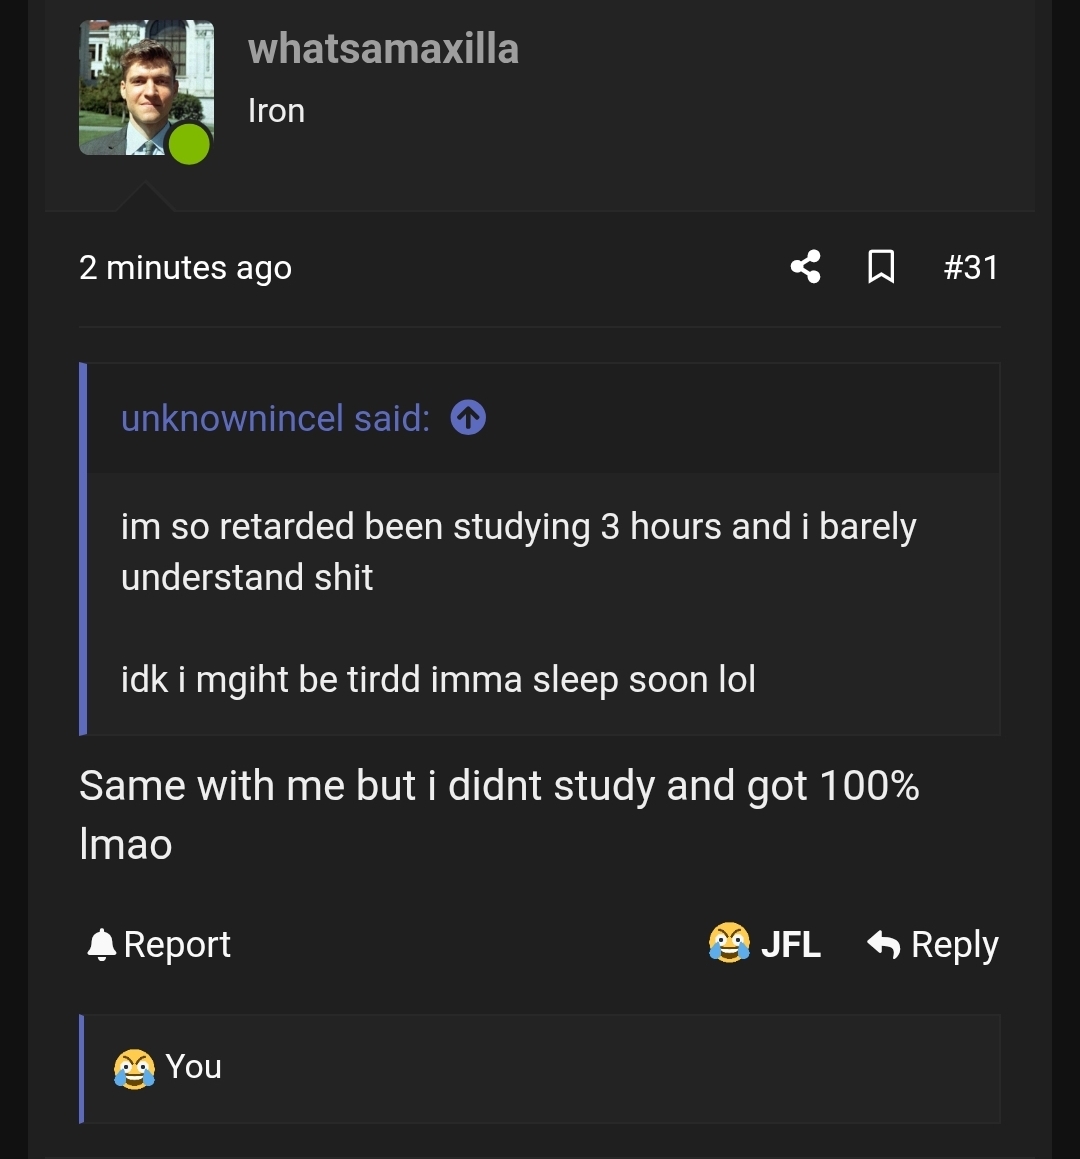Click the bookmark icon to save this post

[882, 267]
